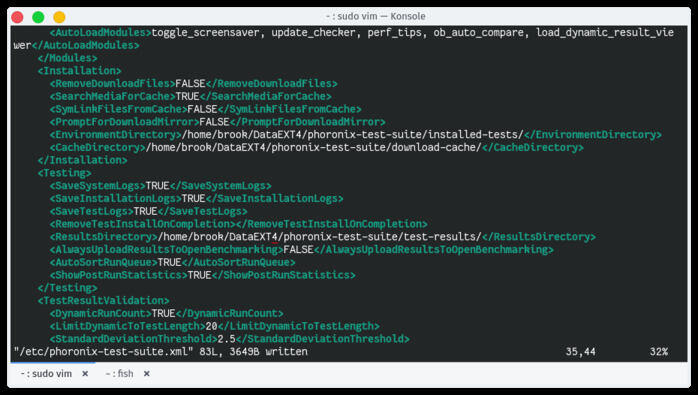This screenshot has height=395, width=698.
Task: Click the FALSE value of PromptForDownloadMirror
Action: click(214, 122)
